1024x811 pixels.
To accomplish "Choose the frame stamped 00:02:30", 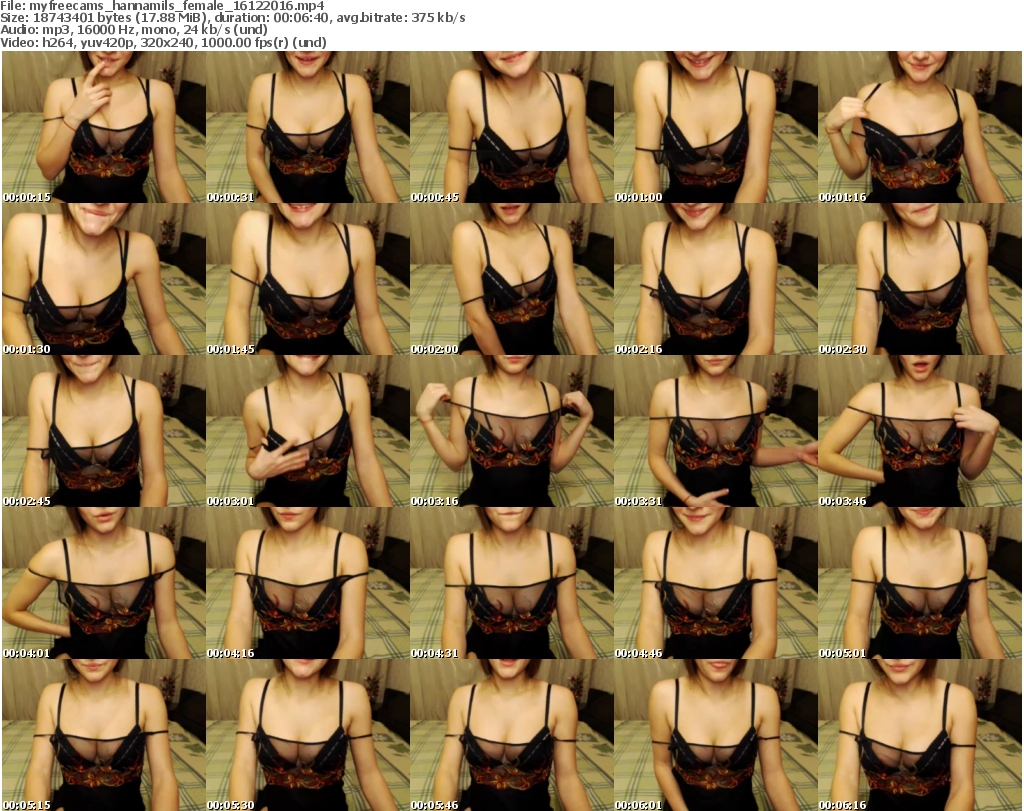I will 920,279.
